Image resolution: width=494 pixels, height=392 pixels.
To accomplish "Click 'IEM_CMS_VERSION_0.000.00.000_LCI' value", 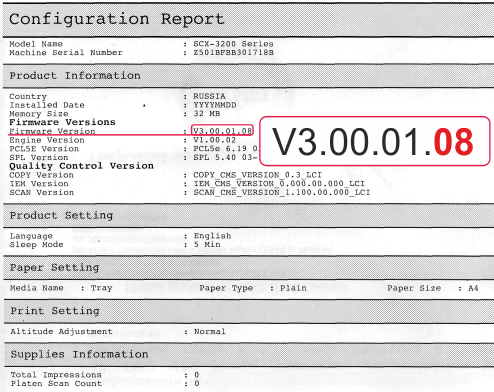I will [x=279, y=184].
